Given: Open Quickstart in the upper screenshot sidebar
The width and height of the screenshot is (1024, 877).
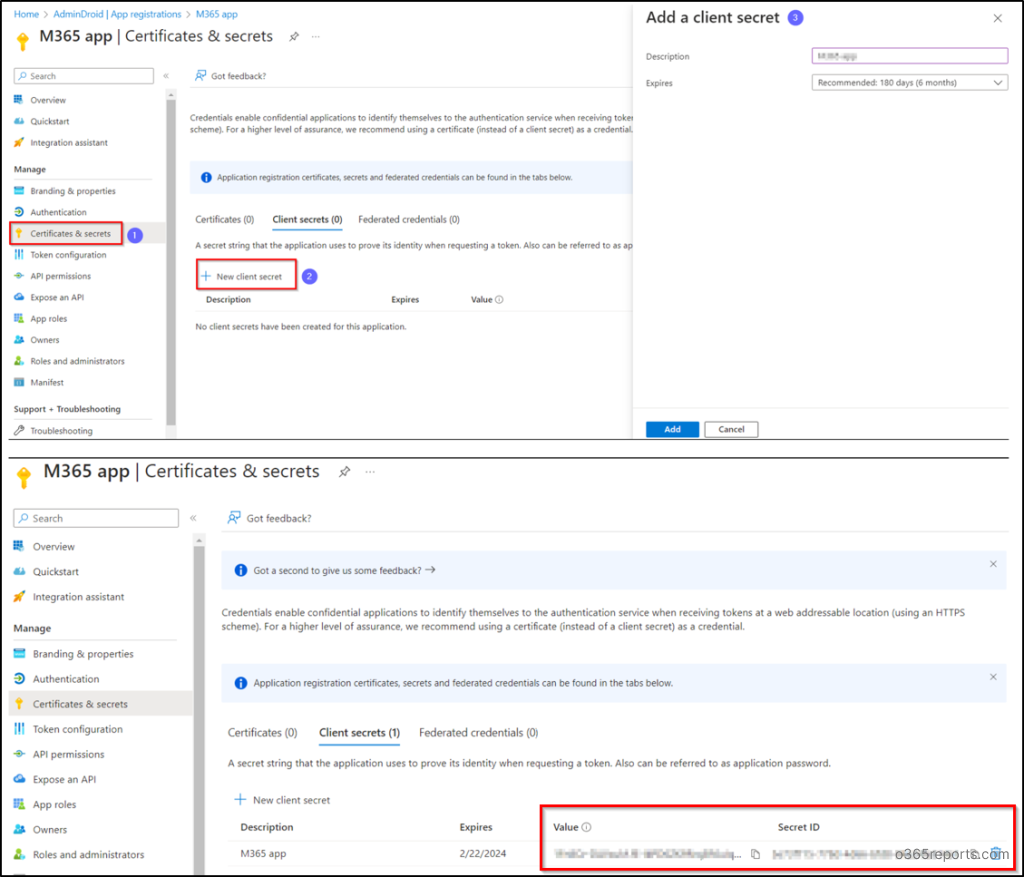Looking at the screenshot, I should (x=42, y=121).
